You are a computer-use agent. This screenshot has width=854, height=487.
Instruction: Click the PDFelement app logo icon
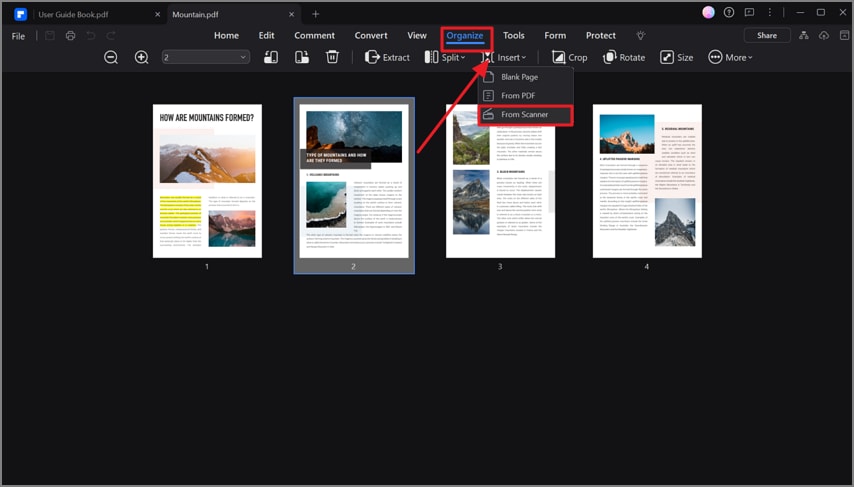(x=20, y=14)
